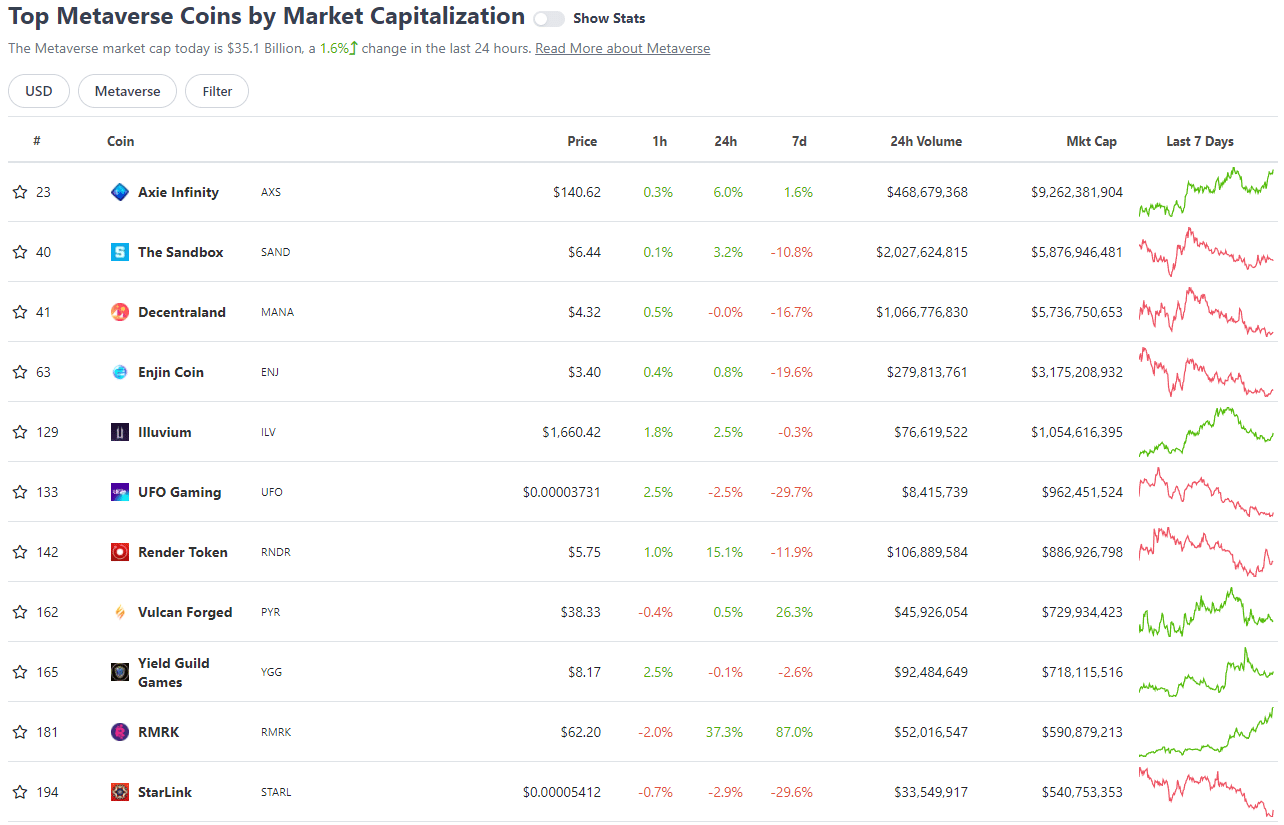View RMRK's 7-day sparkline chart
Screen dimensions: 1284x825
point(1207,732)
